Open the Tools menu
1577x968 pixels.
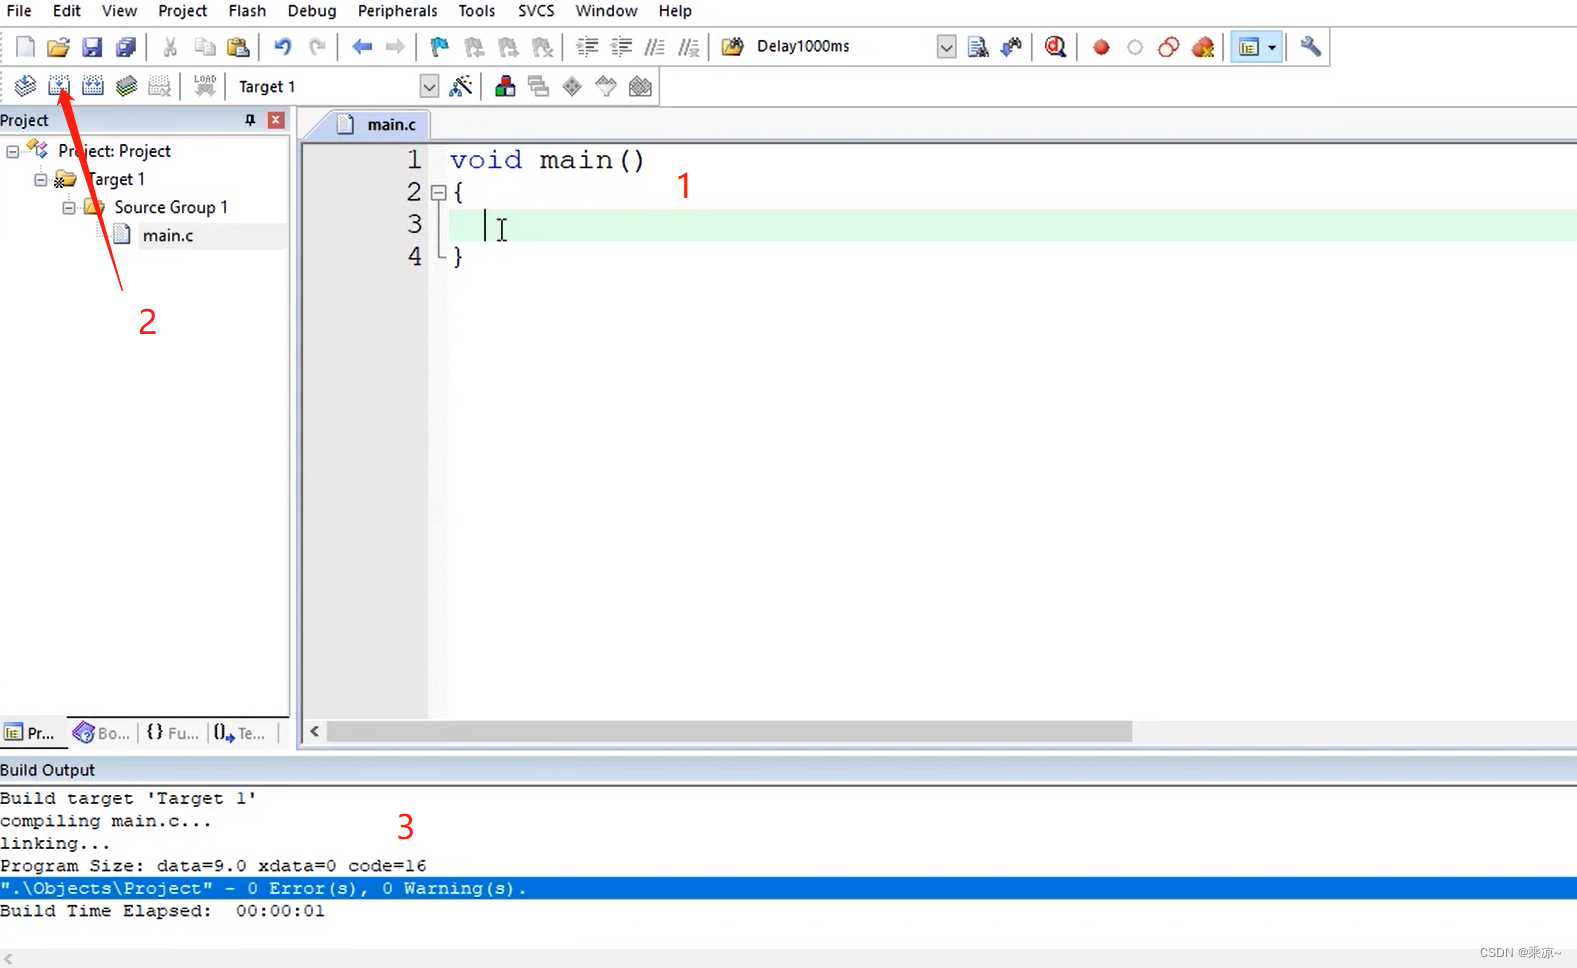pyautogui.click(x=477, y=11)
